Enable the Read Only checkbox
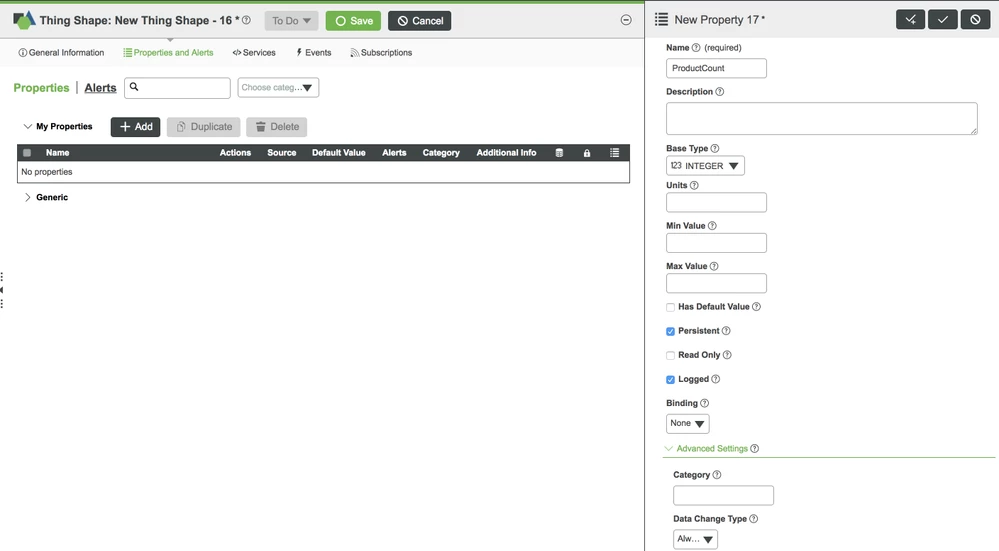The height and width of the screenshot is (551, 999). (670, 355)
